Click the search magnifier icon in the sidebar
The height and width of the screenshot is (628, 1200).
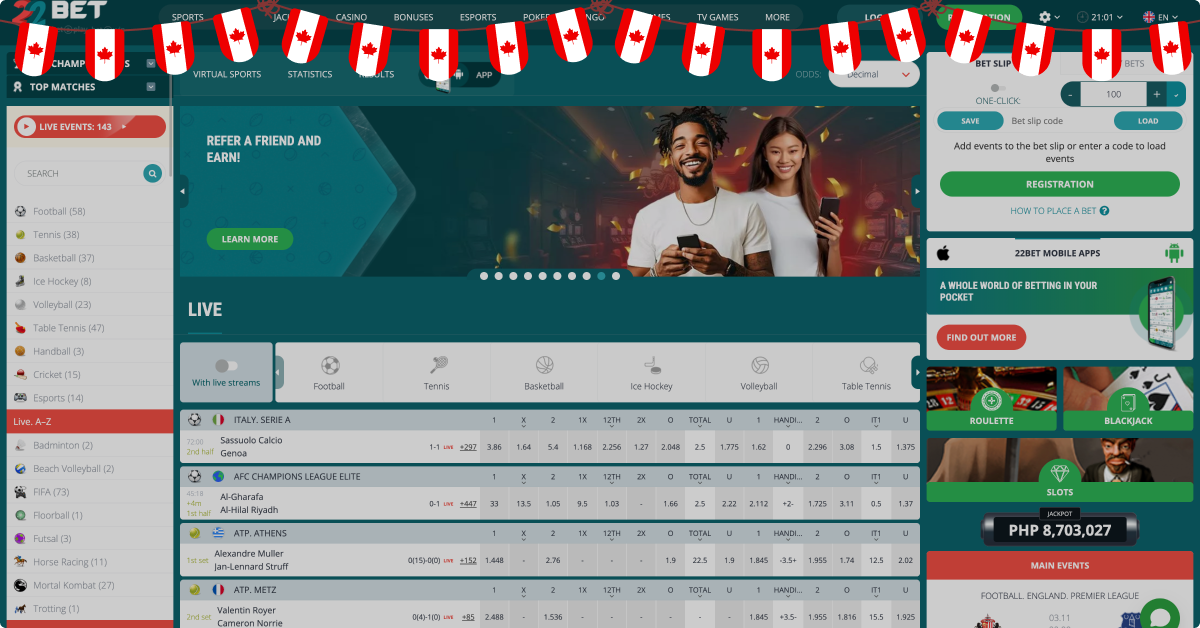[x=152, y=173]
